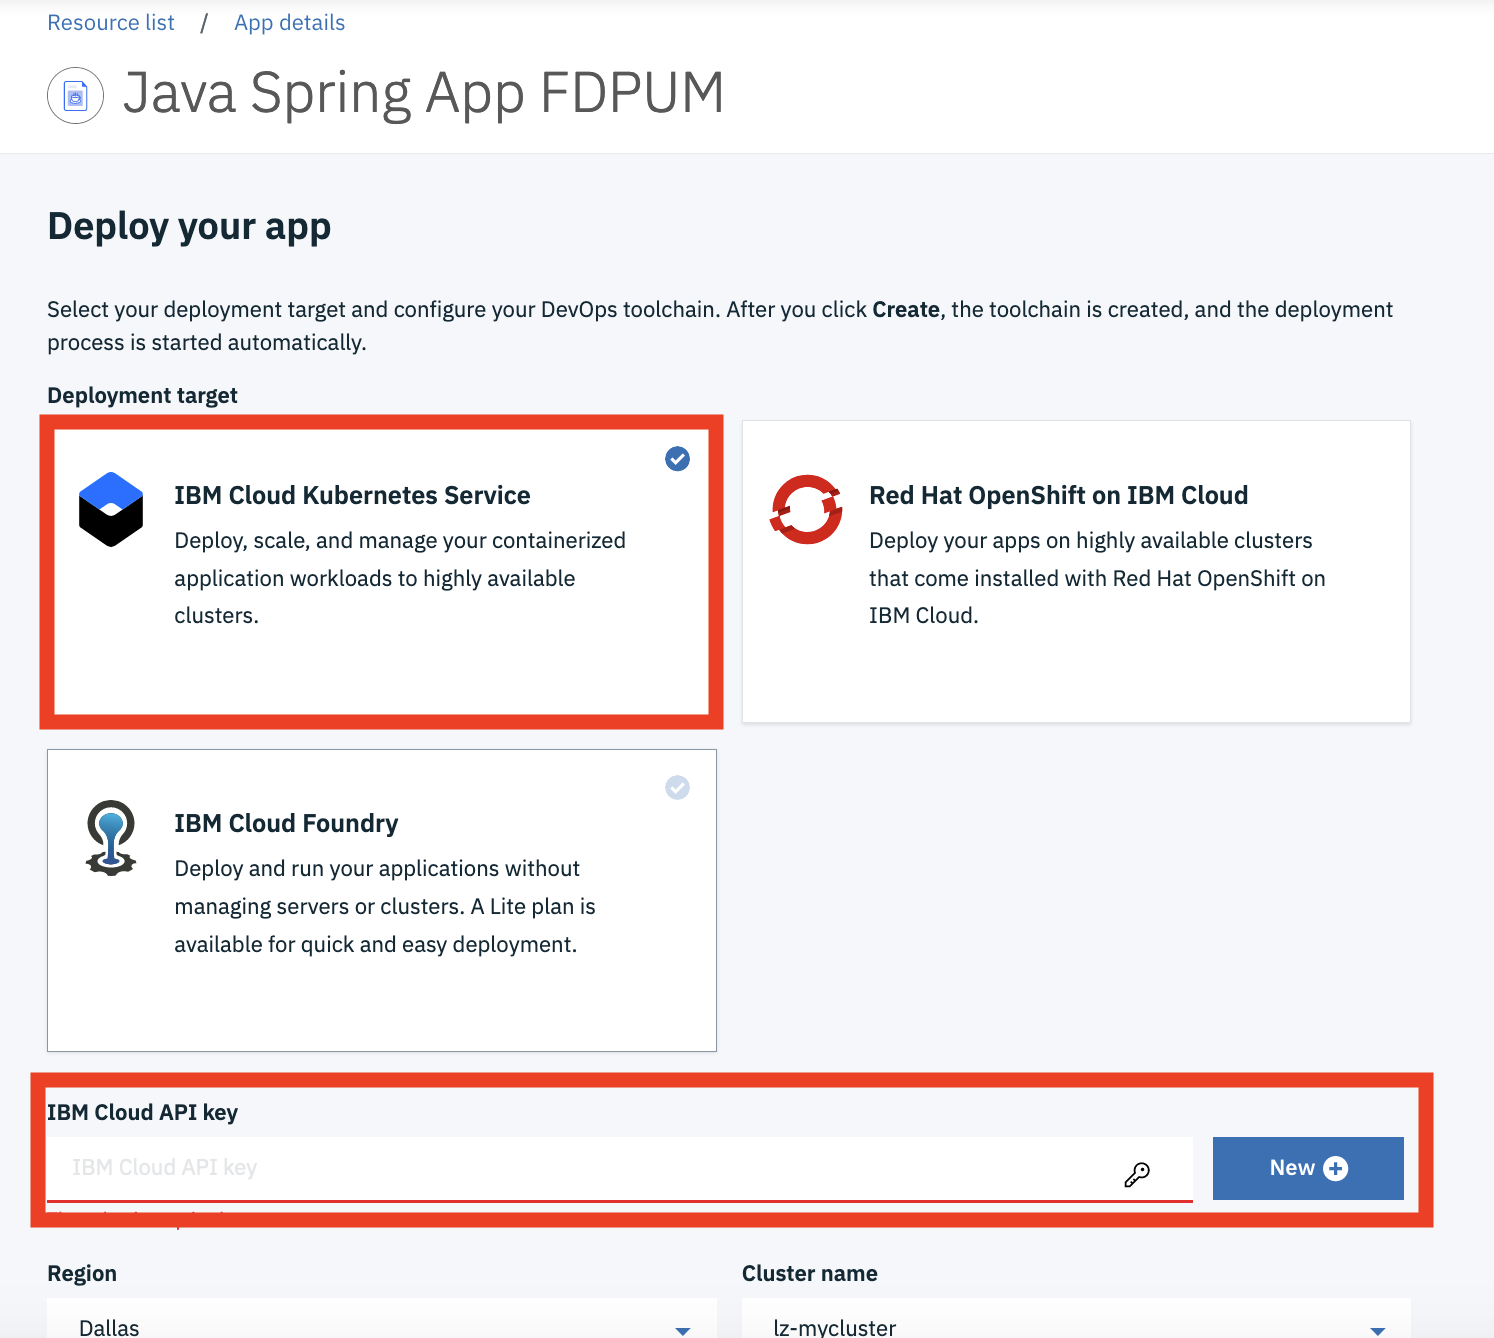Select the IBM Cloud Foundry card
Image resolution: width=1494 pixels, height=1338 pixels.
click(382, 900)
